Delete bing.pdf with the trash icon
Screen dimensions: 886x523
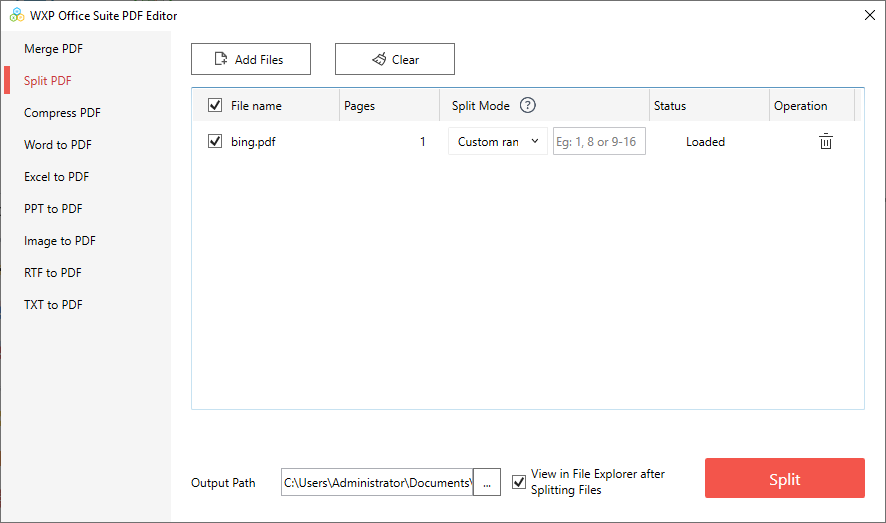826,141
